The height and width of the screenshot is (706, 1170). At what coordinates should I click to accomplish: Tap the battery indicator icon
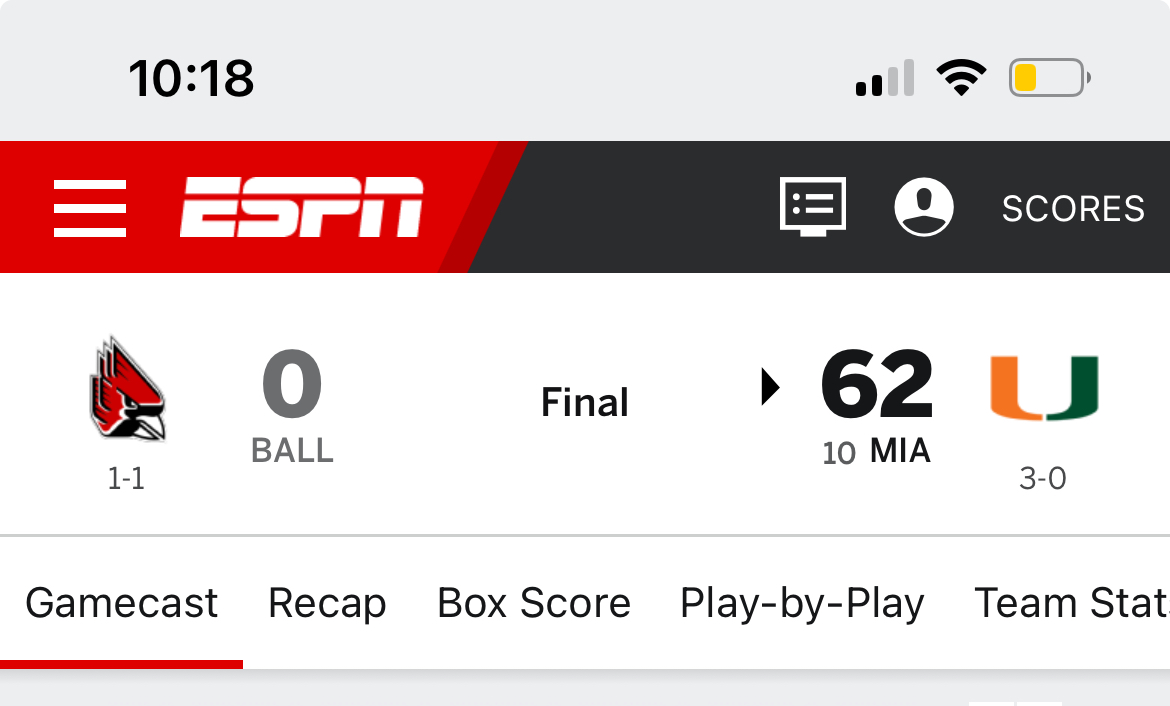coord(1050,78)
